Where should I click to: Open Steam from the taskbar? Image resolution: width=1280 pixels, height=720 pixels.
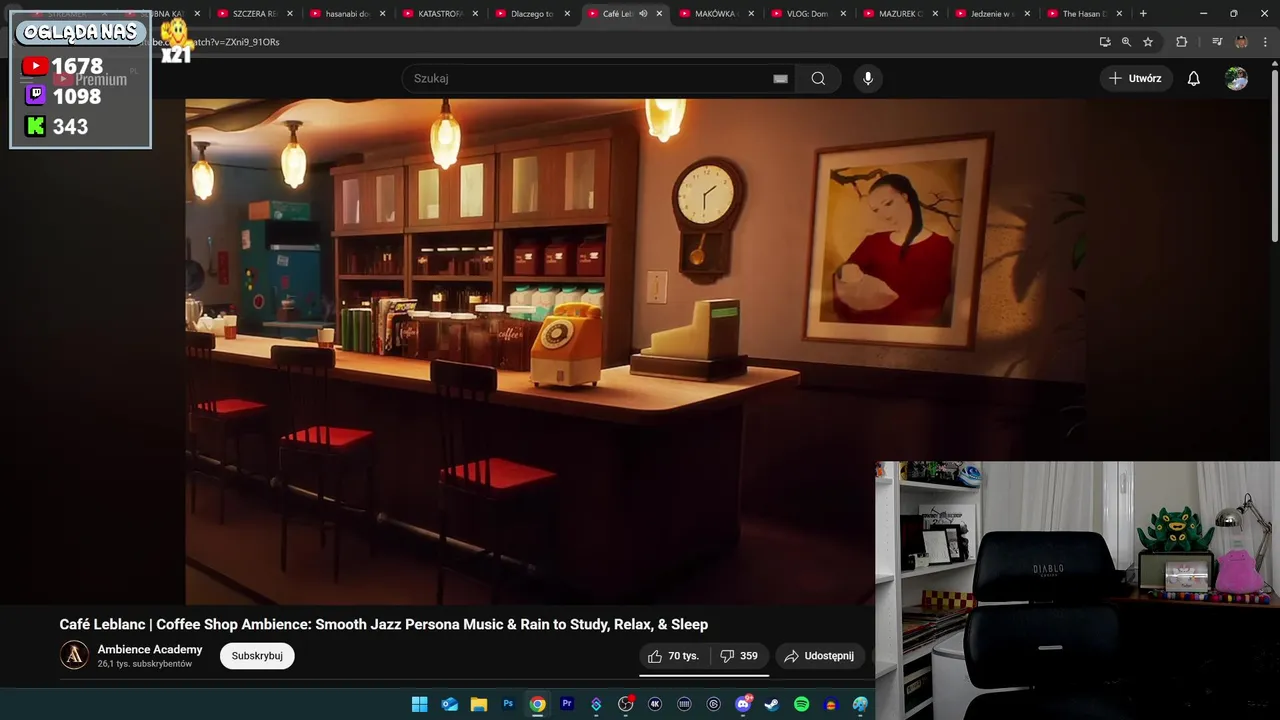click(x=772, y=704)
